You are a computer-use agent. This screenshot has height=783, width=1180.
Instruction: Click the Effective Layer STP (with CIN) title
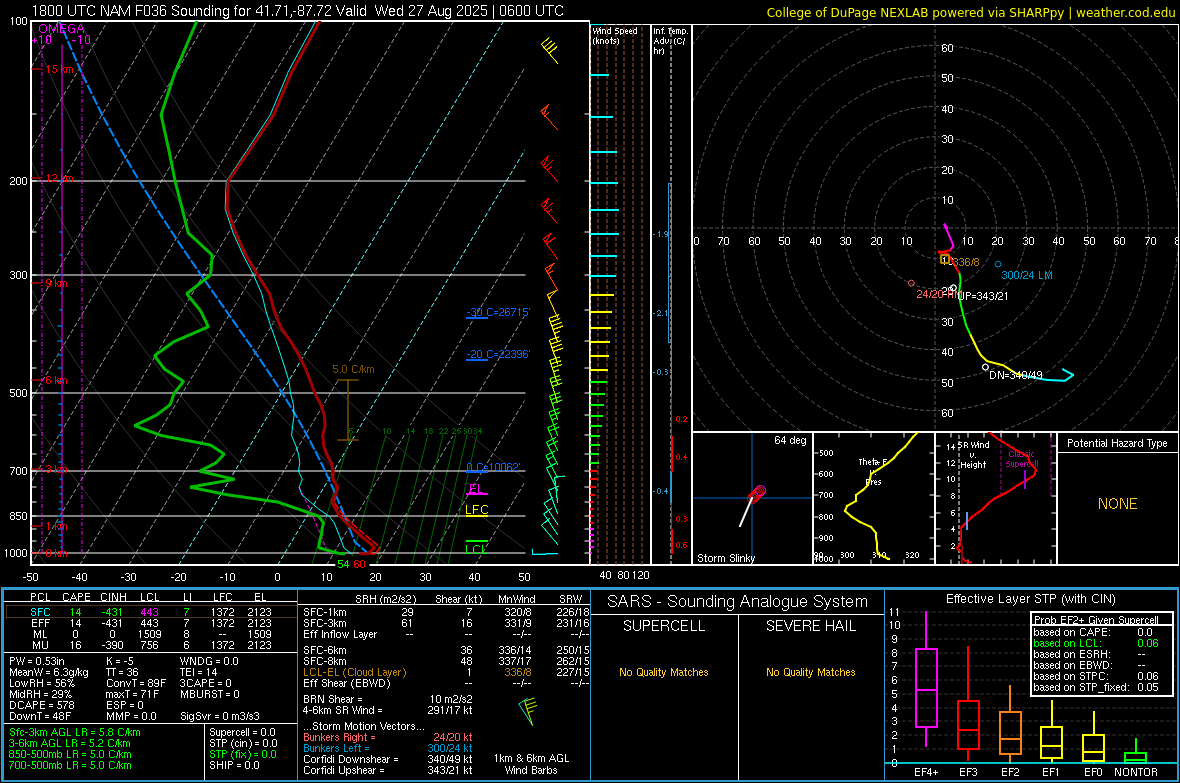click(1030, 599)
